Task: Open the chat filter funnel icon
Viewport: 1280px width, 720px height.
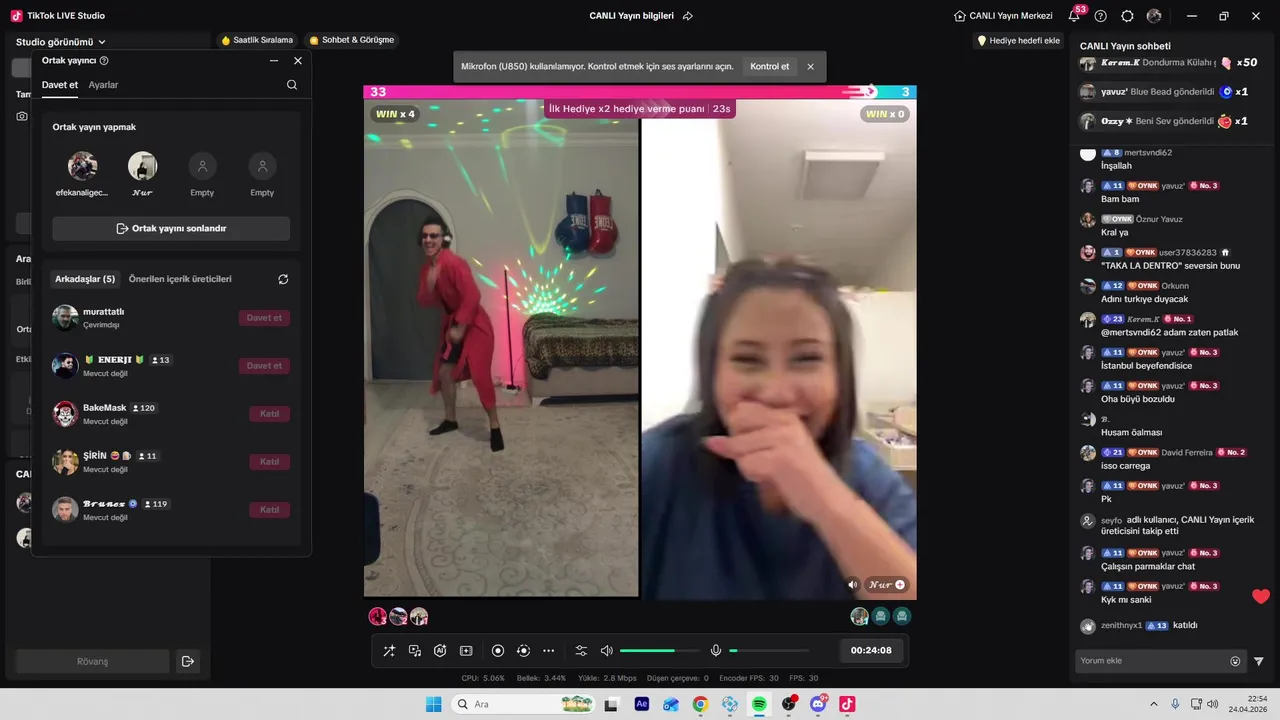Action: coord(1259,661)
